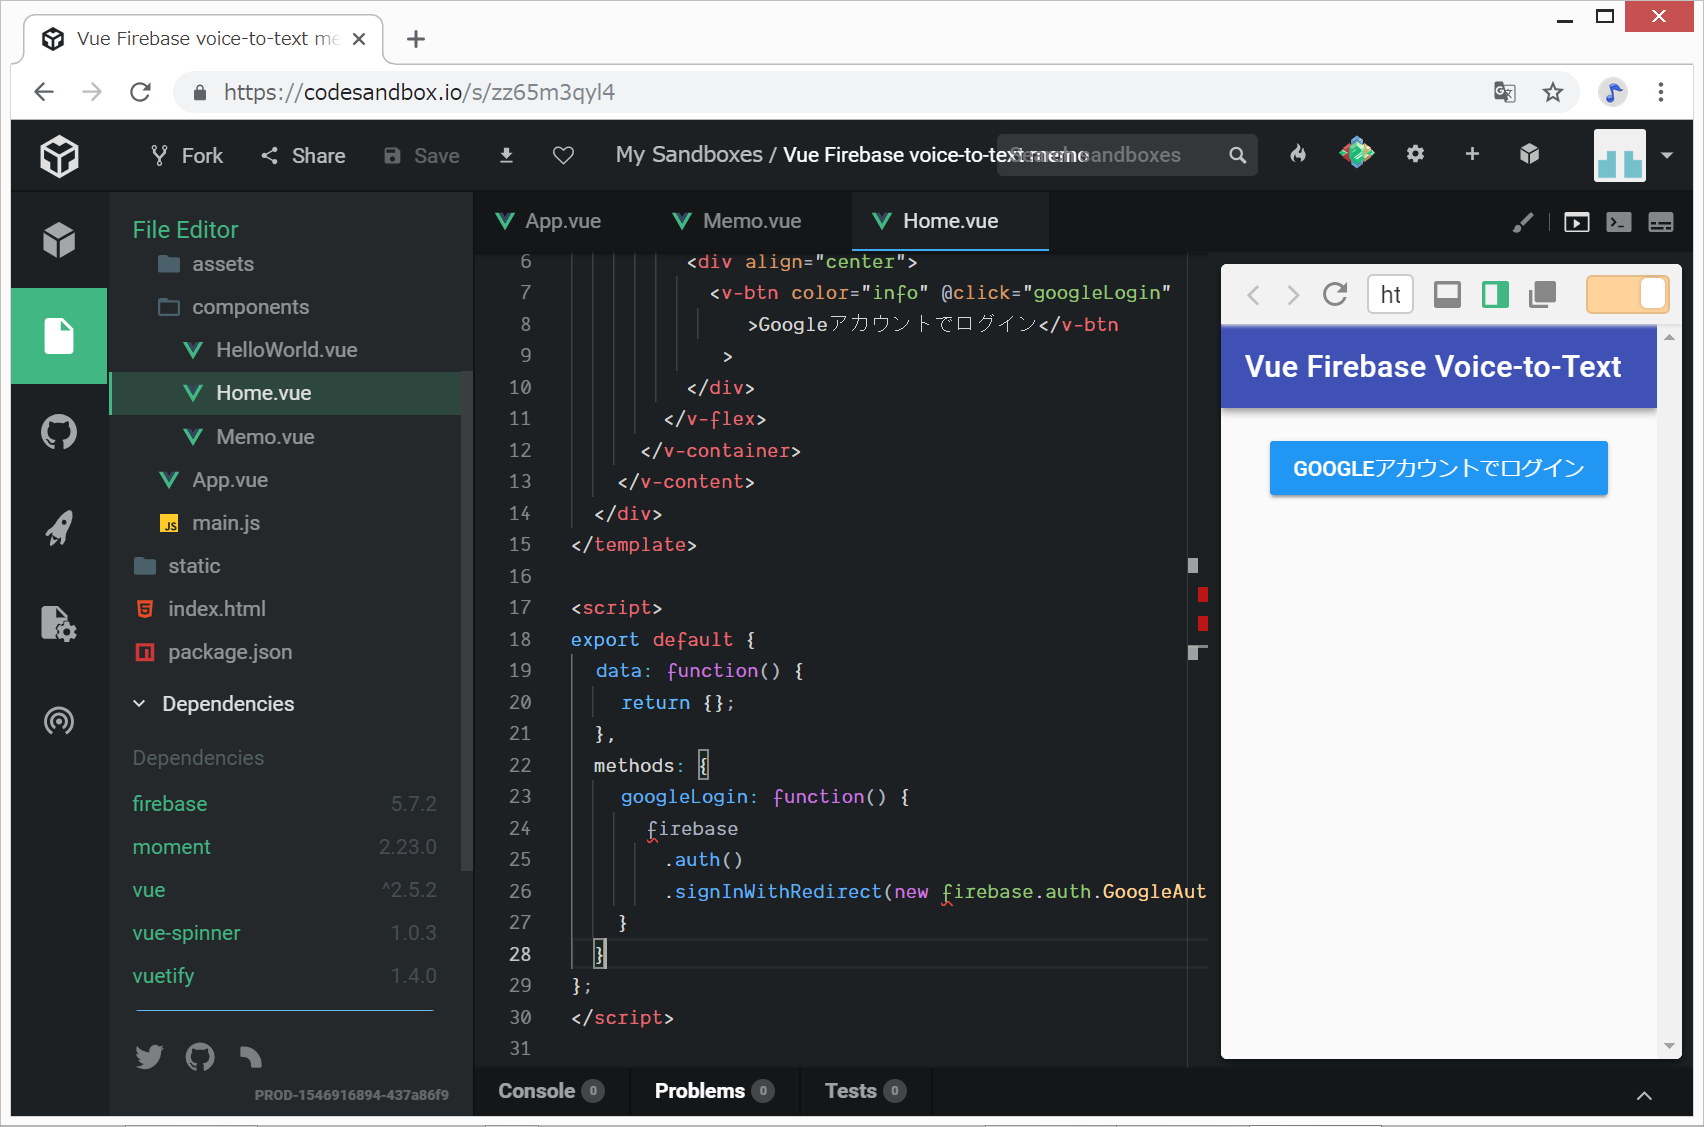Refresh the preview pane
Image resolution: width=1704 pixels, height=1127 pixels.
[1335, 294]
